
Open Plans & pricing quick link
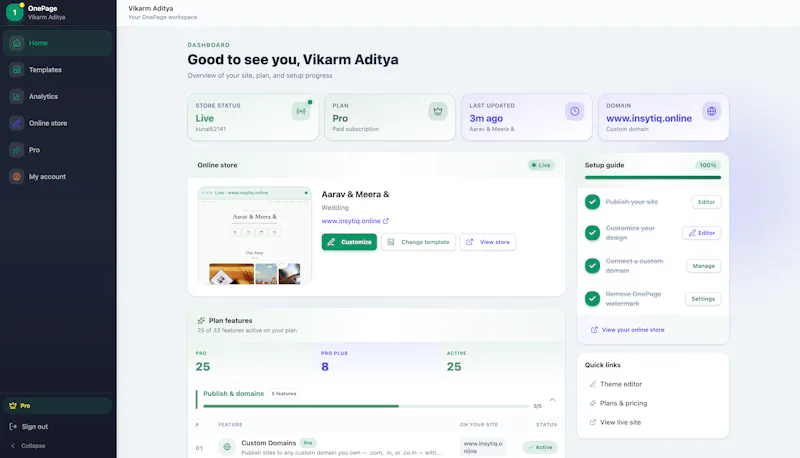623,403
